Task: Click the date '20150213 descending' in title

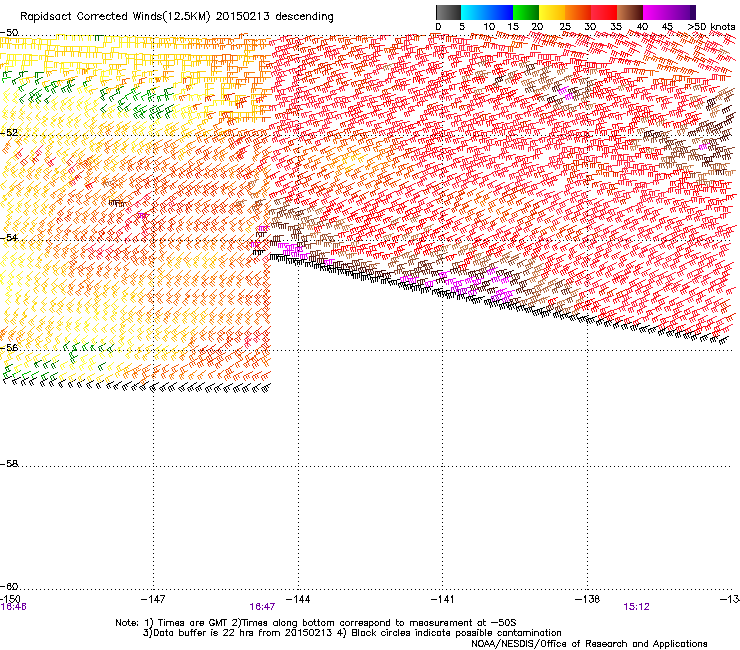Action: point(275,17)
